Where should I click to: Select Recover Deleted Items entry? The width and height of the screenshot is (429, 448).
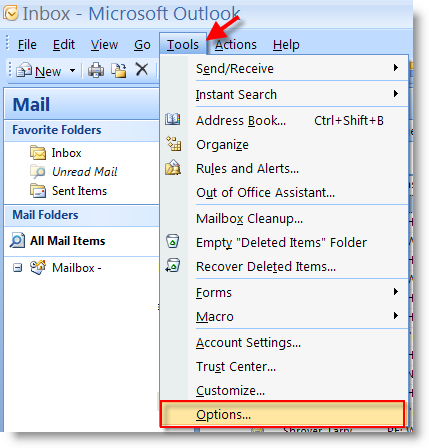284,266
